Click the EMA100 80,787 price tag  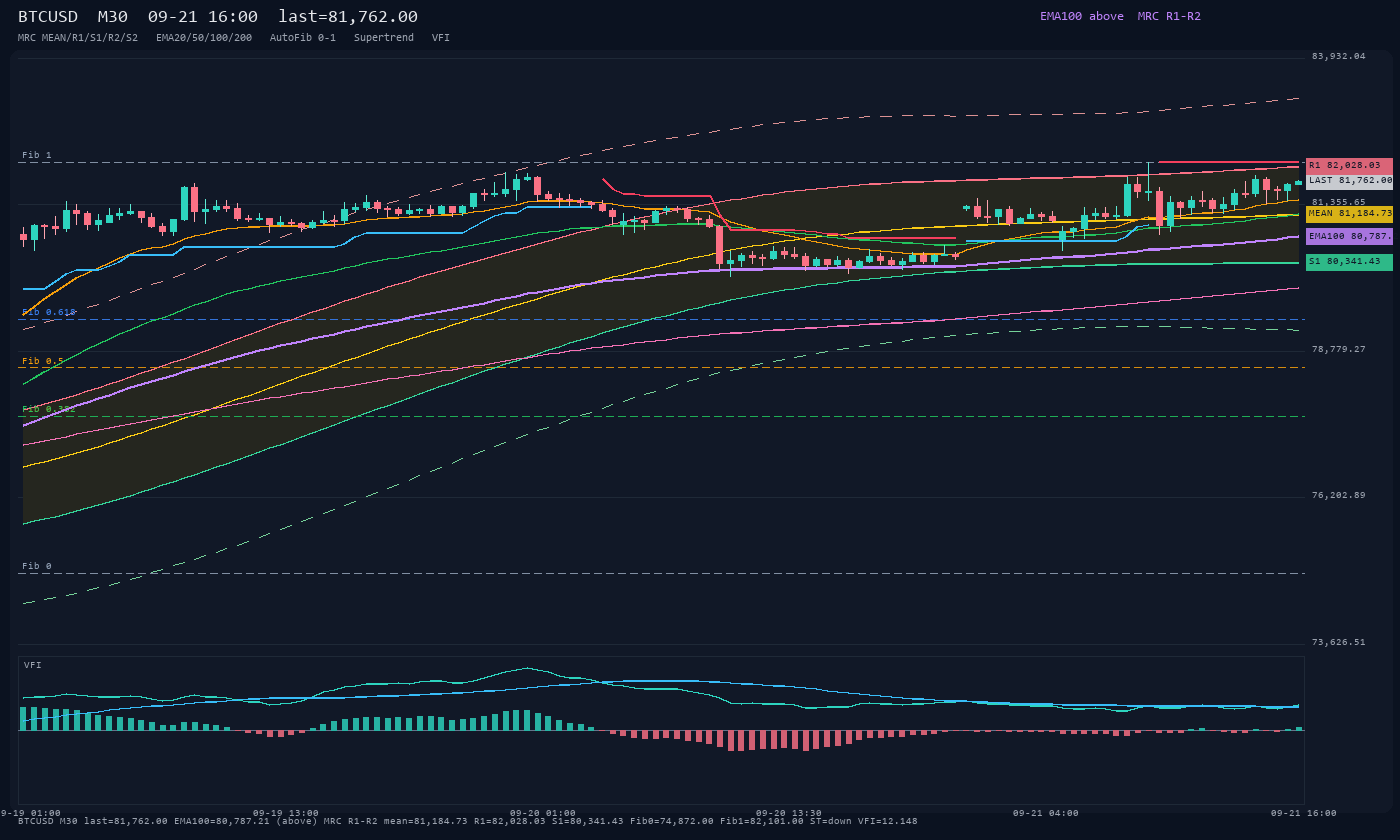click(1349, 237)
